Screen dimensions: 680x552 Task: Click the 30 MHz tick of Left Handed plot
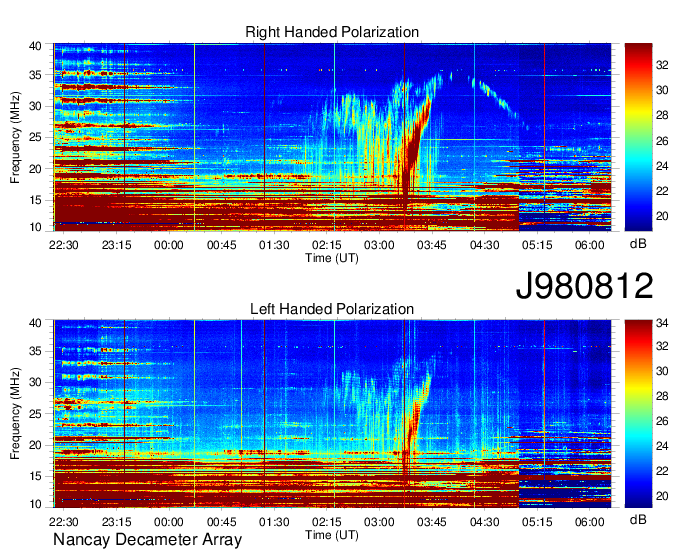click(x=36, y=382)
